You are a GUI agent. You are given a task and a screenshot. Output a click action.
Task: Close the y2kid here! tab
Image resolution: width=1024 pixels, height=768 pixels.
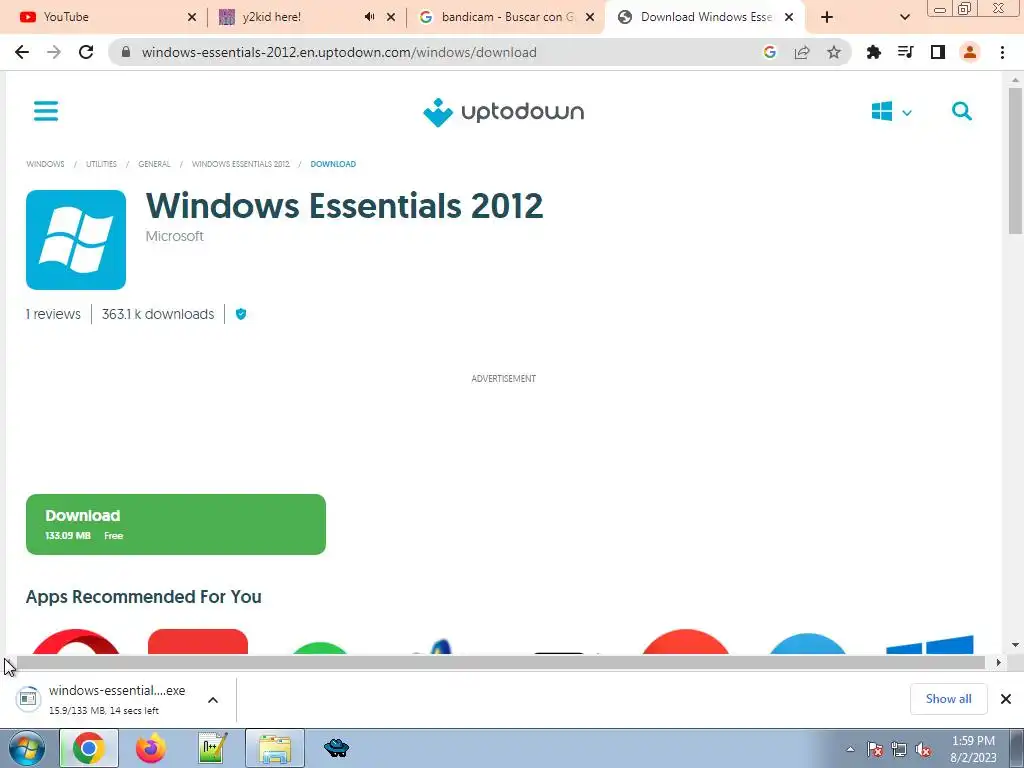tap(391, 17)
